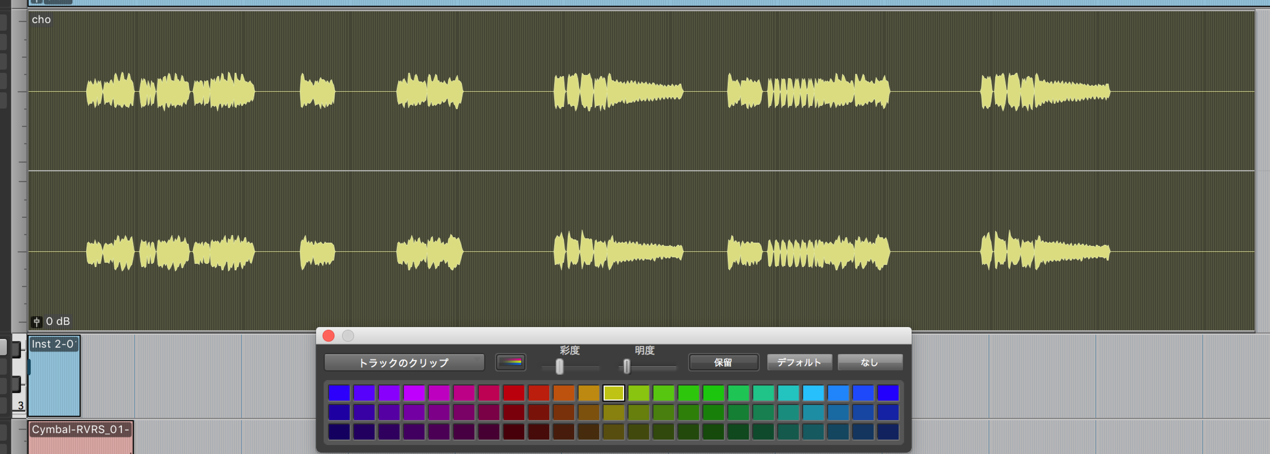Image resolution: width=1270 pixels, height=454 pixels.
Task: Click the 明度 brightness slider handle
Action: click(627, 367)
